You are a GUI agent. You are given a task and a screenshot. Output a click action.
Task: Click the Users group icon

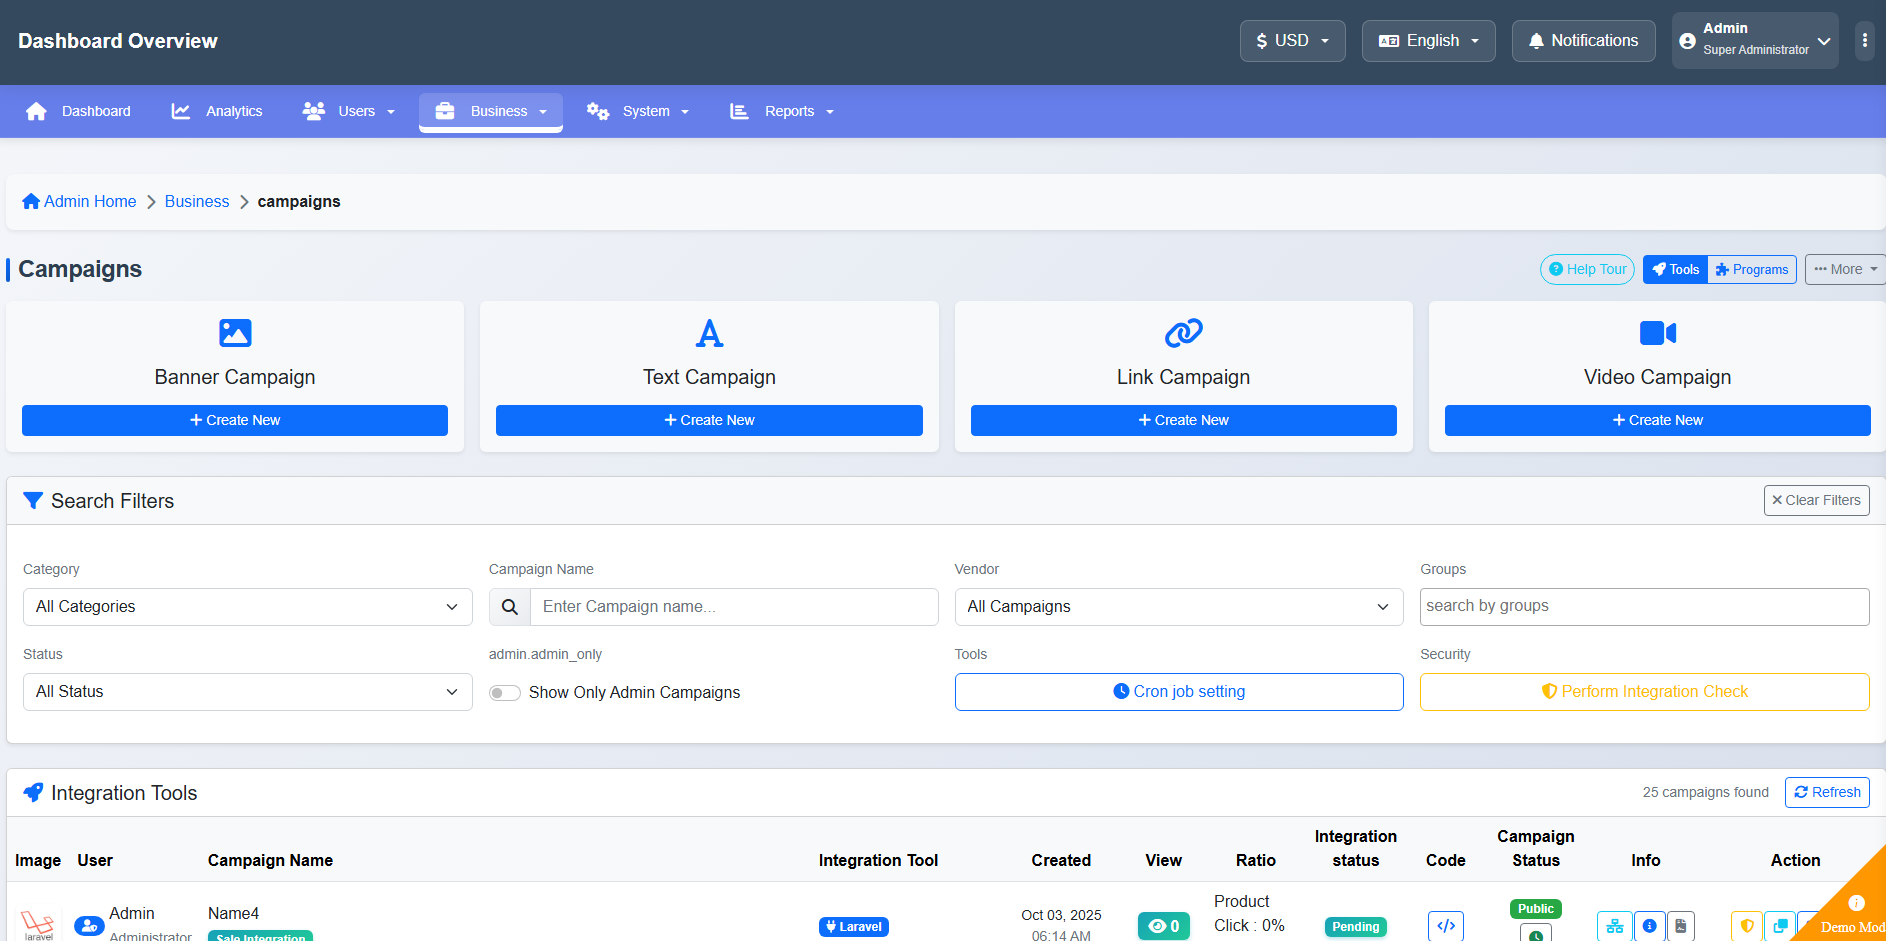[x=314, y=111]
